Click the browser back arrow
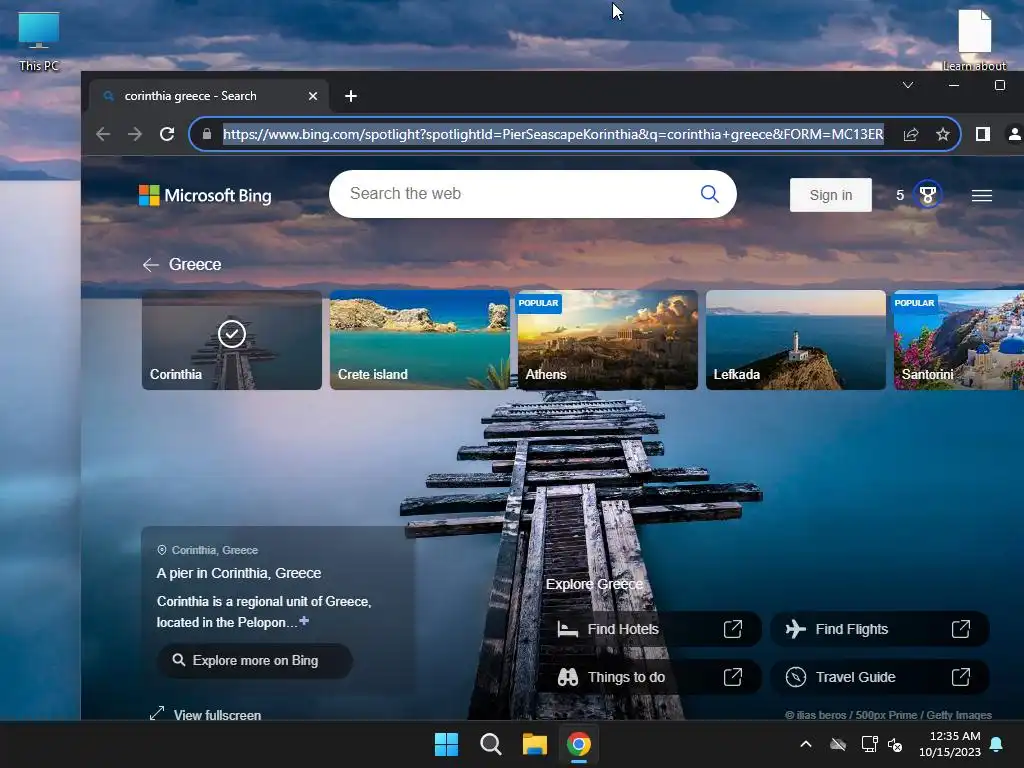 pos(103,134)
